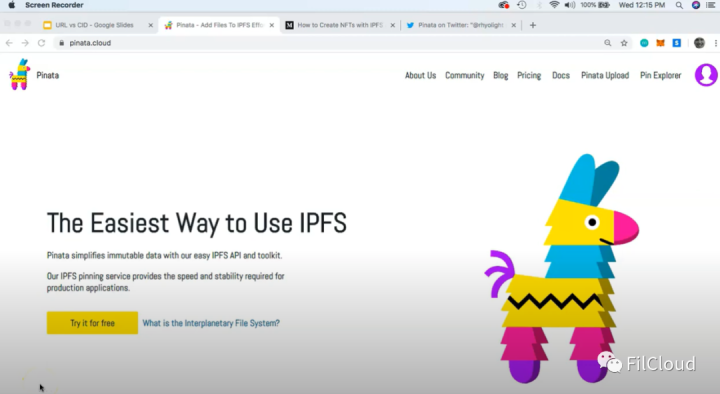Close the Pinata on Twitter tab
Screen dimensions: 720x394
(x=513, y=25)
